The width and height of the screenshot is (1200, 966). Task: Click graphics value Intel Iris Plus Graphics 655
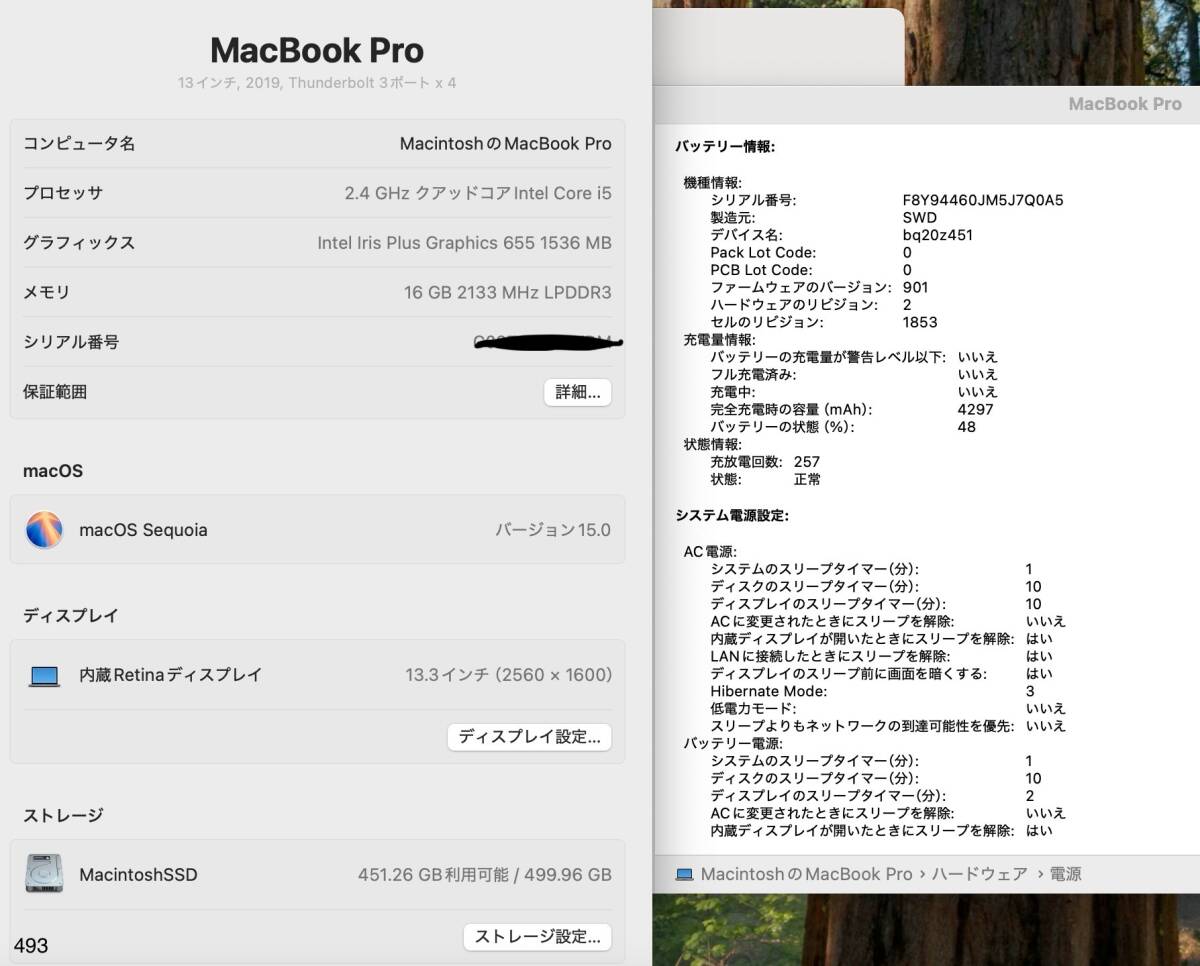click(x=464, y=243)
